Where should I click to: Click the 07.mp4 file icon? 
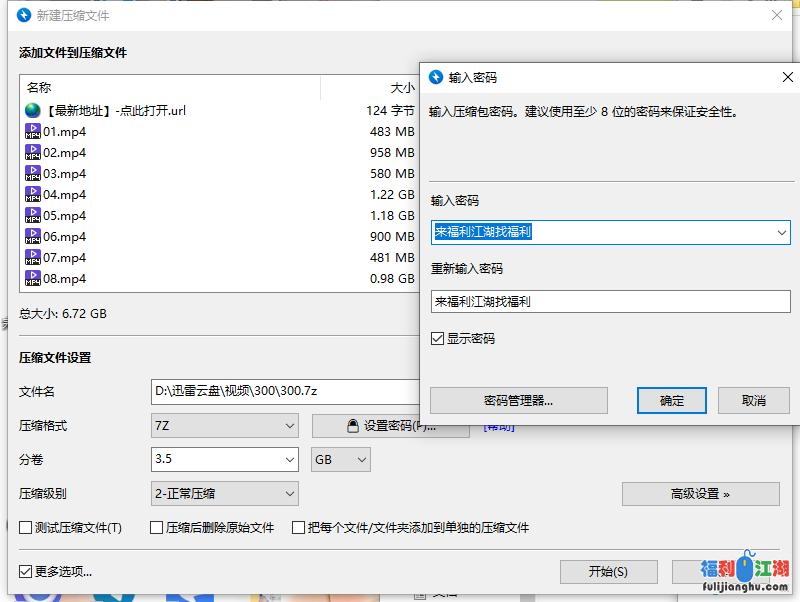pyautogui.click(x=33, y=257)
